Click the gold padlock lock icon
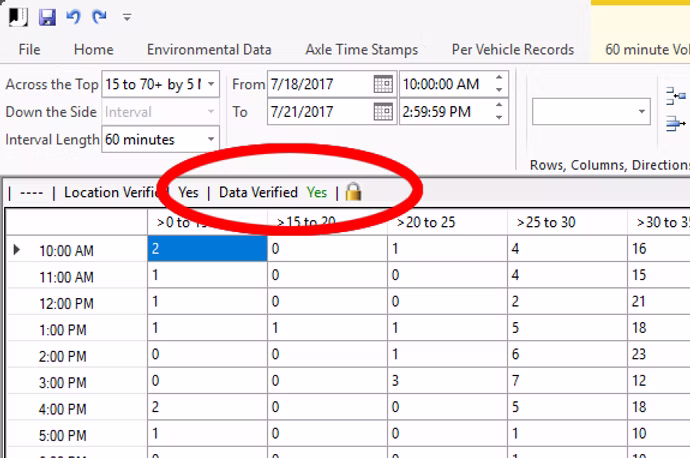Screen dimensions: 690x458 pos(353,192)
